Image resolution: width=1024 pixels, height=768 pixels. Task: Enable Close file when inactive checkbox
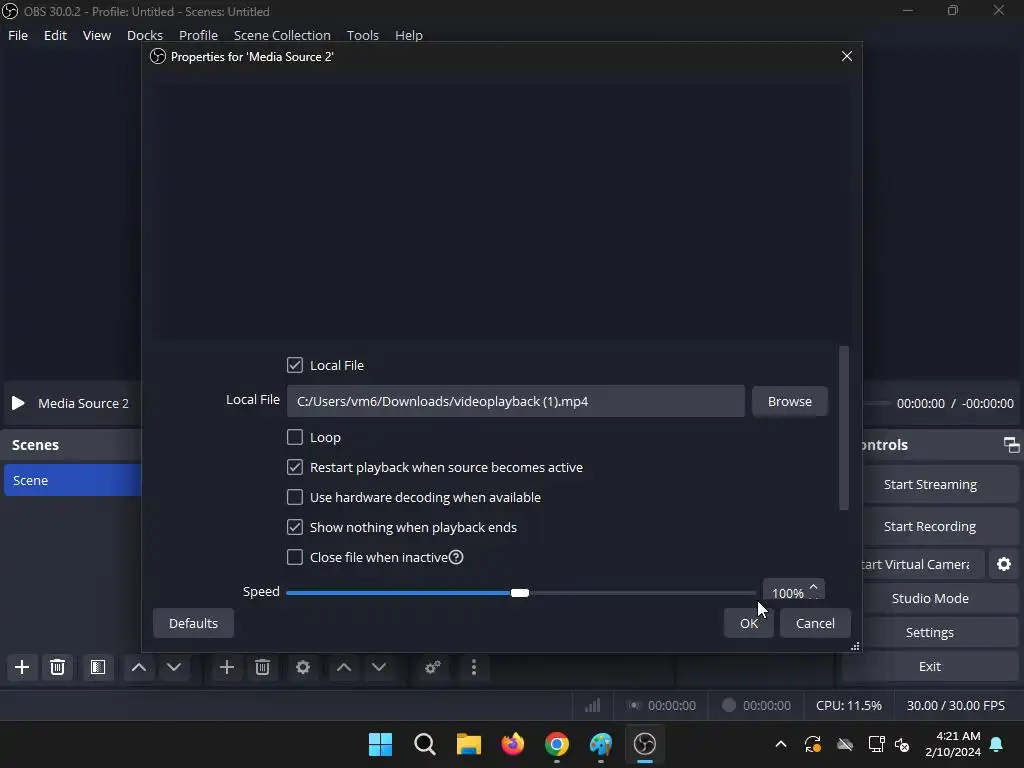coord(295,557)
